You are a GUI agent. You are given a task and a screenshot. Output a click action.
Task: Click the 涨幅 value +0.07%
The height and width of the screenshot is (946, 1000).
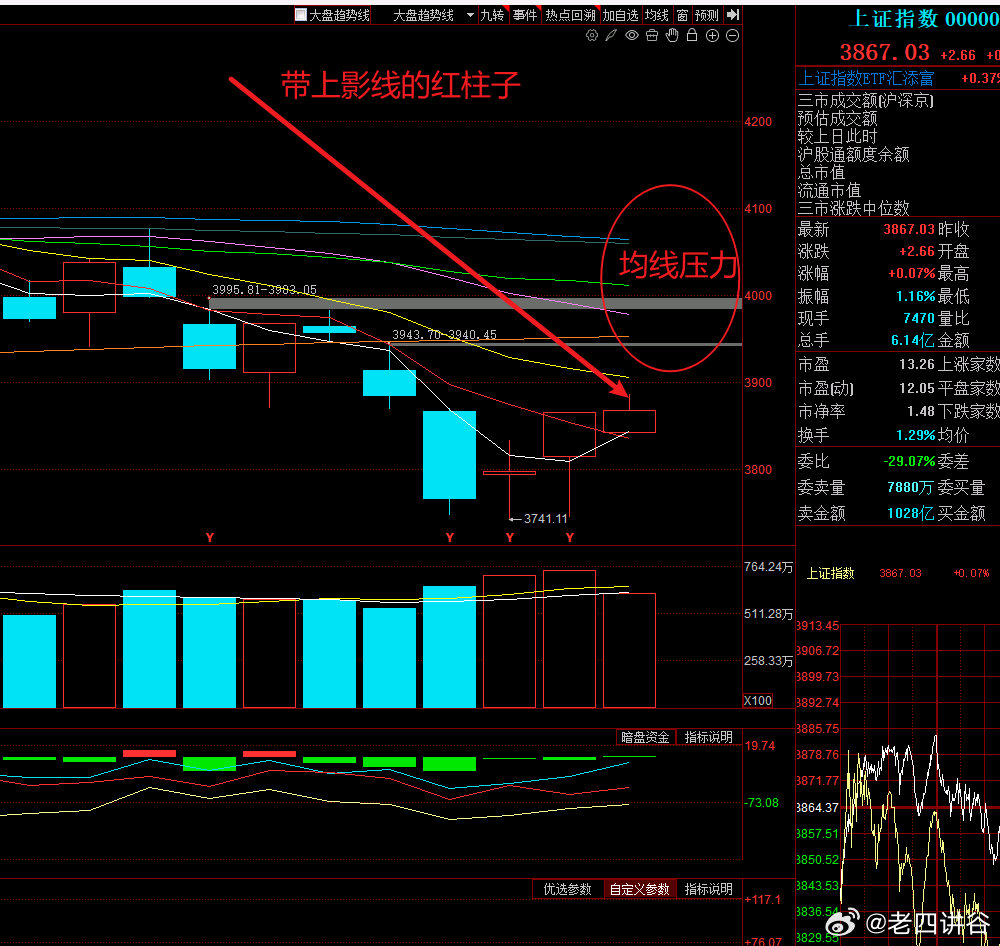[x=911, y=274]
